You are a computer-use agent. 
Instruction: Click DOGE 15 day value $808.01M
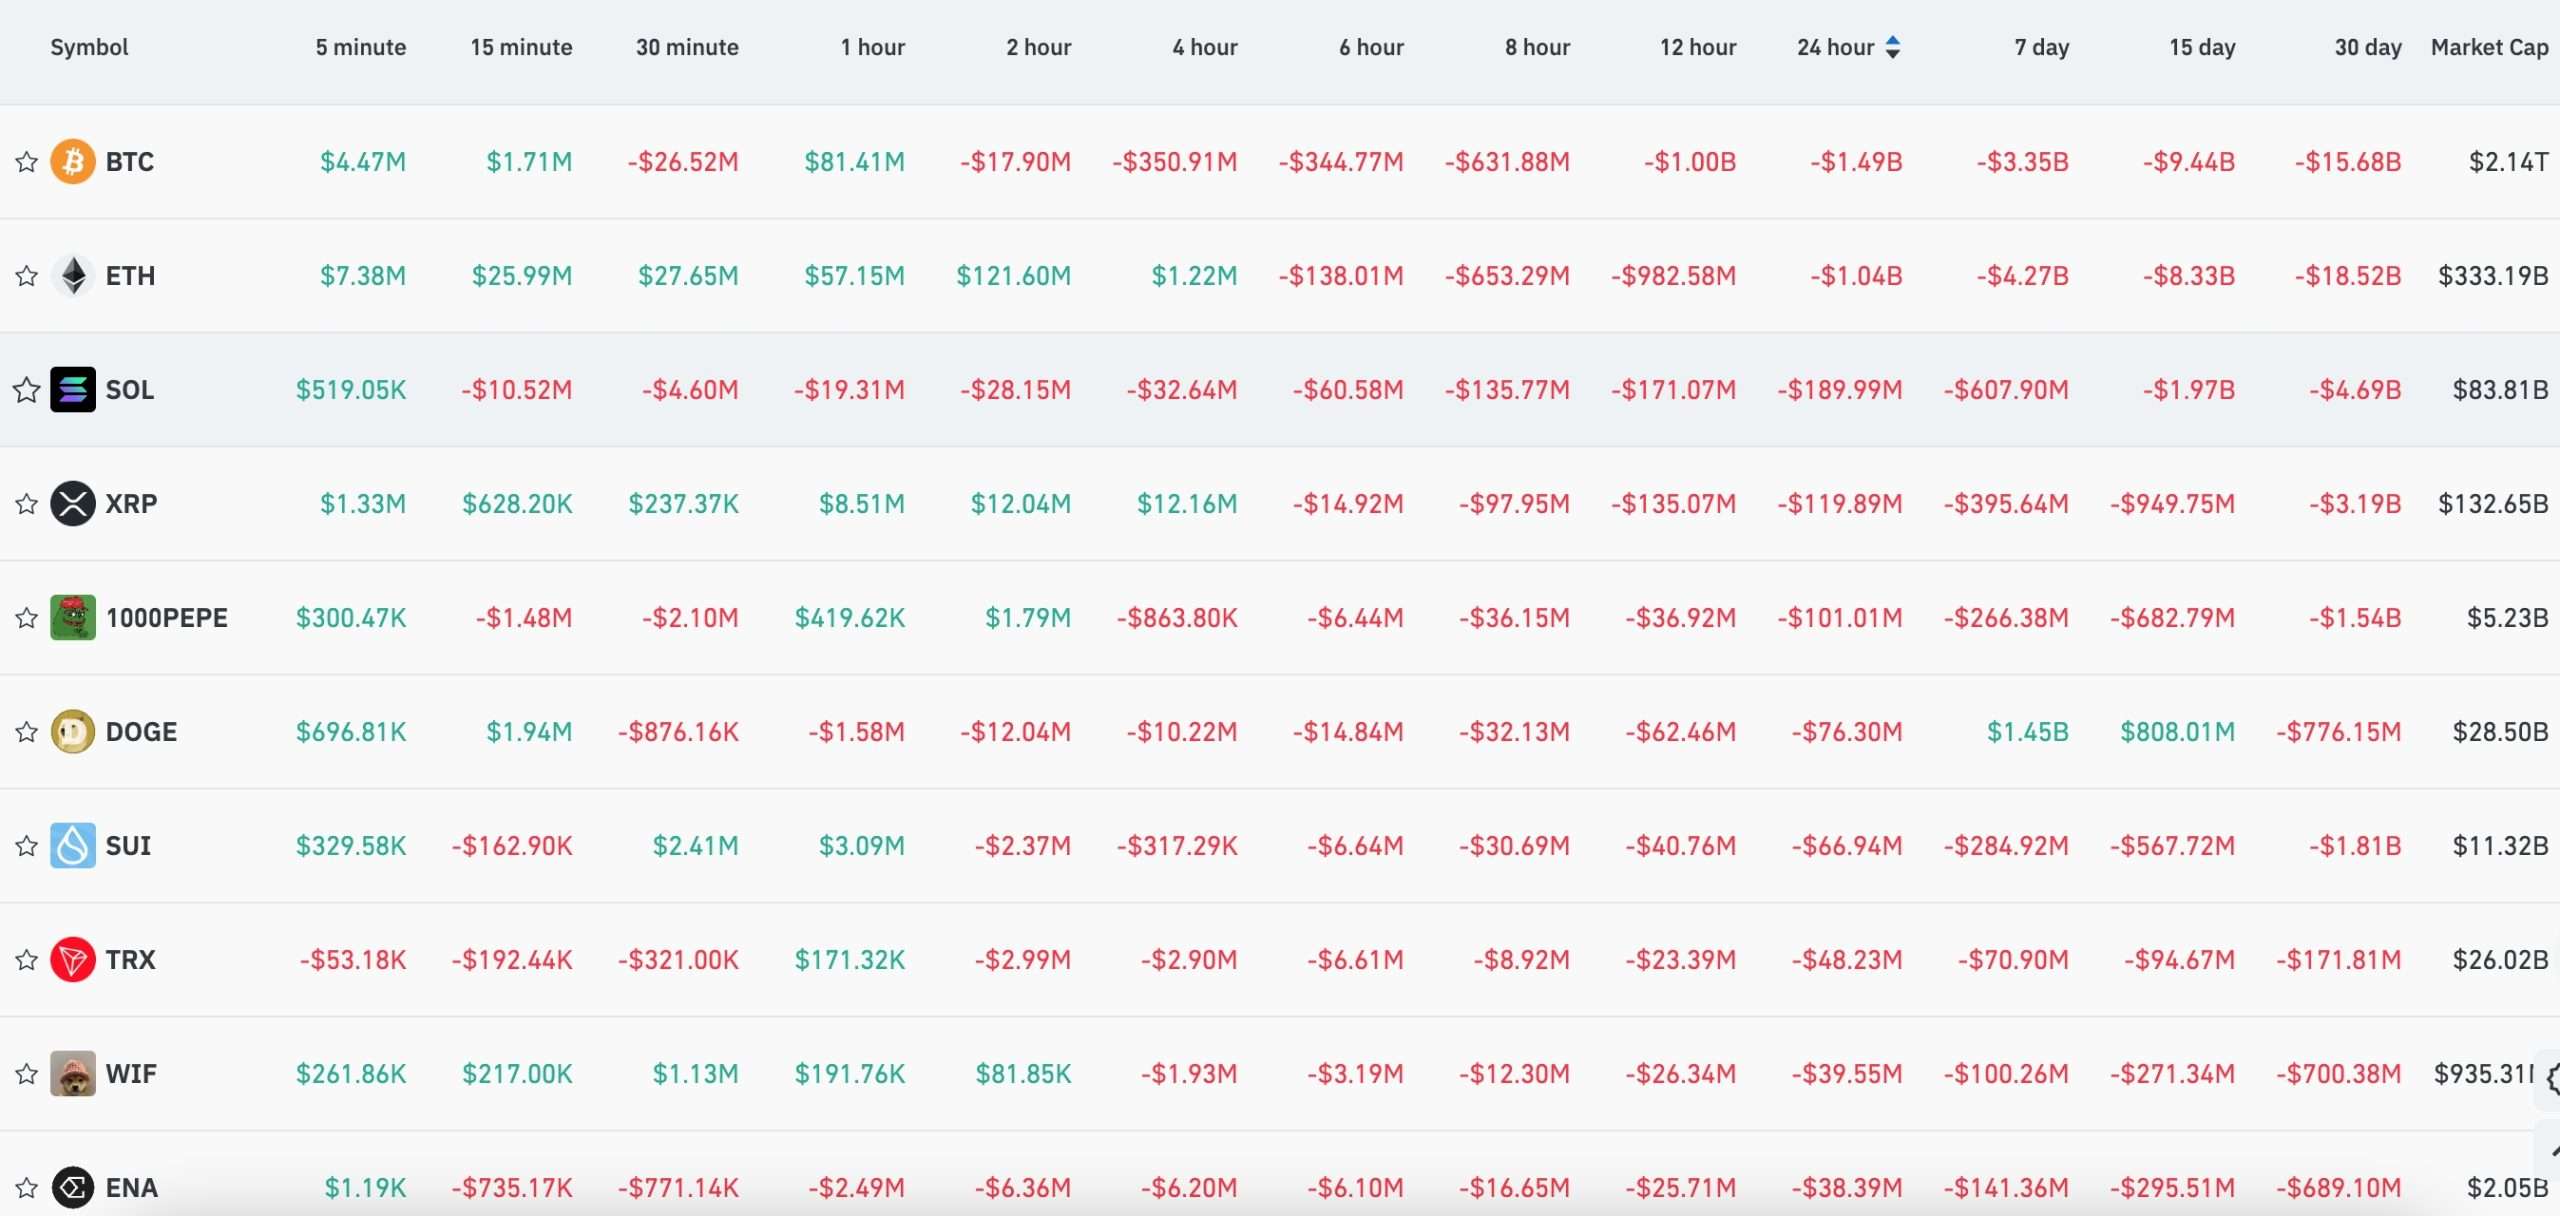coord(2177,731)
